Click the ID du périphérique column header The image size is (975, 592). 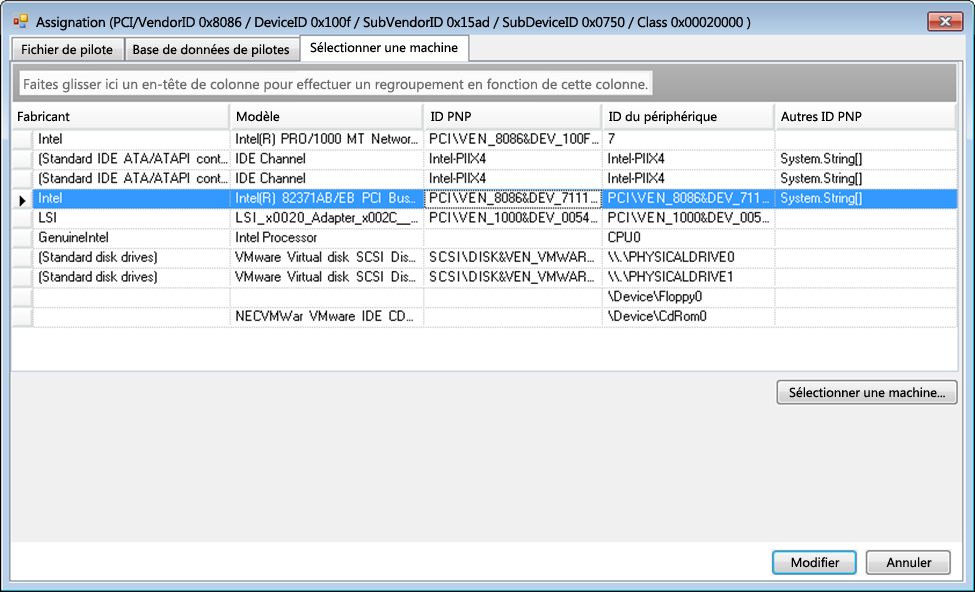pos(687,117)
